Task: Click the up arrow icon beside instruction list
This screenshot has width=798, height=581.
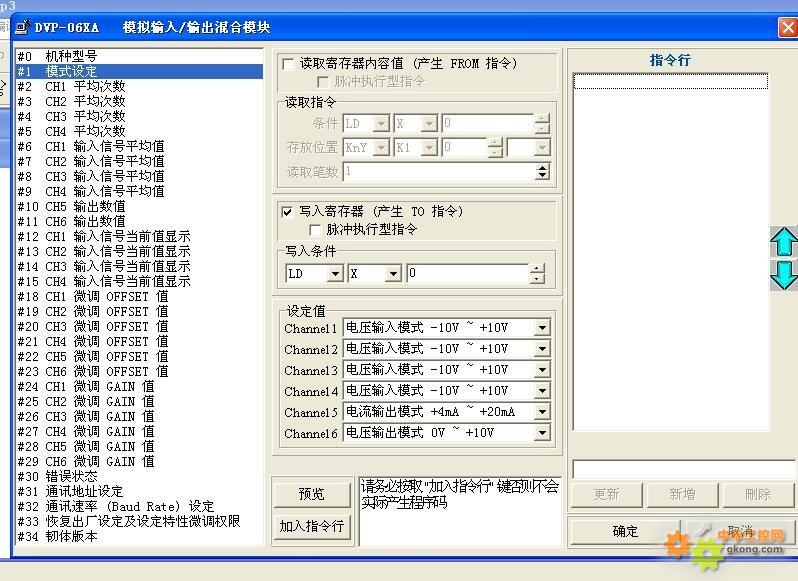Action: click(784, 242)
